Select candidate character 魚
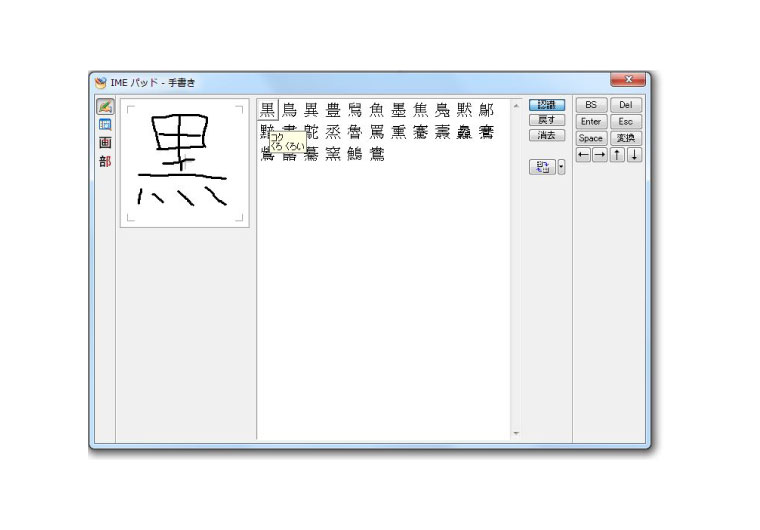Image resolution: width=760 pixels, height=530 pixels. 377,110
